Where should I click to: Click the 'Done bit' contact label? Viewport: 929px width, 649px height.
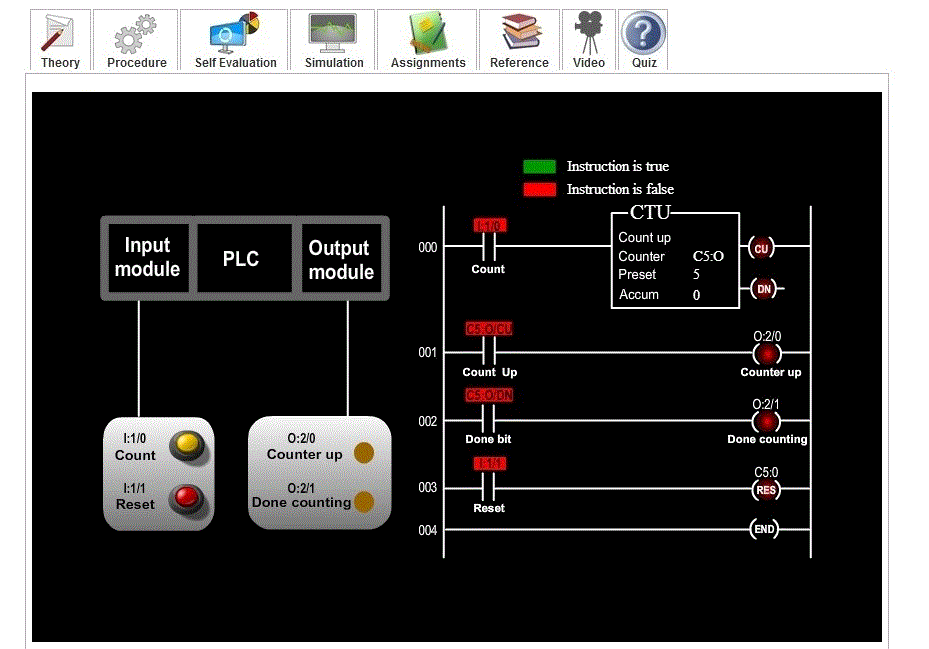(488, 439)
